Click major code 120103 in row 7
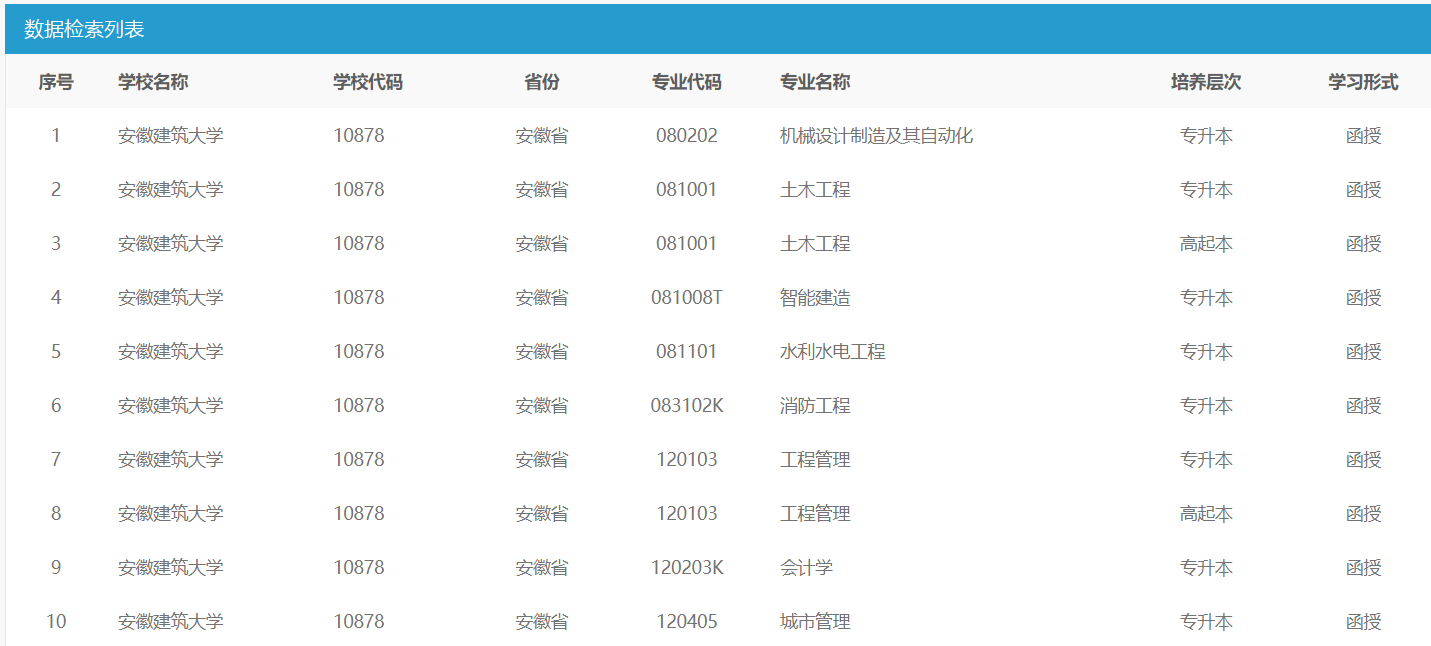Image resolution: width=1431 pixels, height=646 pixels. [x=687, y=459]
